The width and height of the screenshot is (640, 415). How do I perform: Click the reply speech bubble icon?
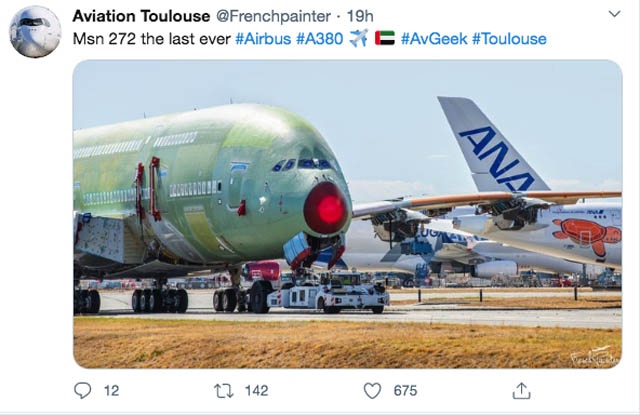83,390
